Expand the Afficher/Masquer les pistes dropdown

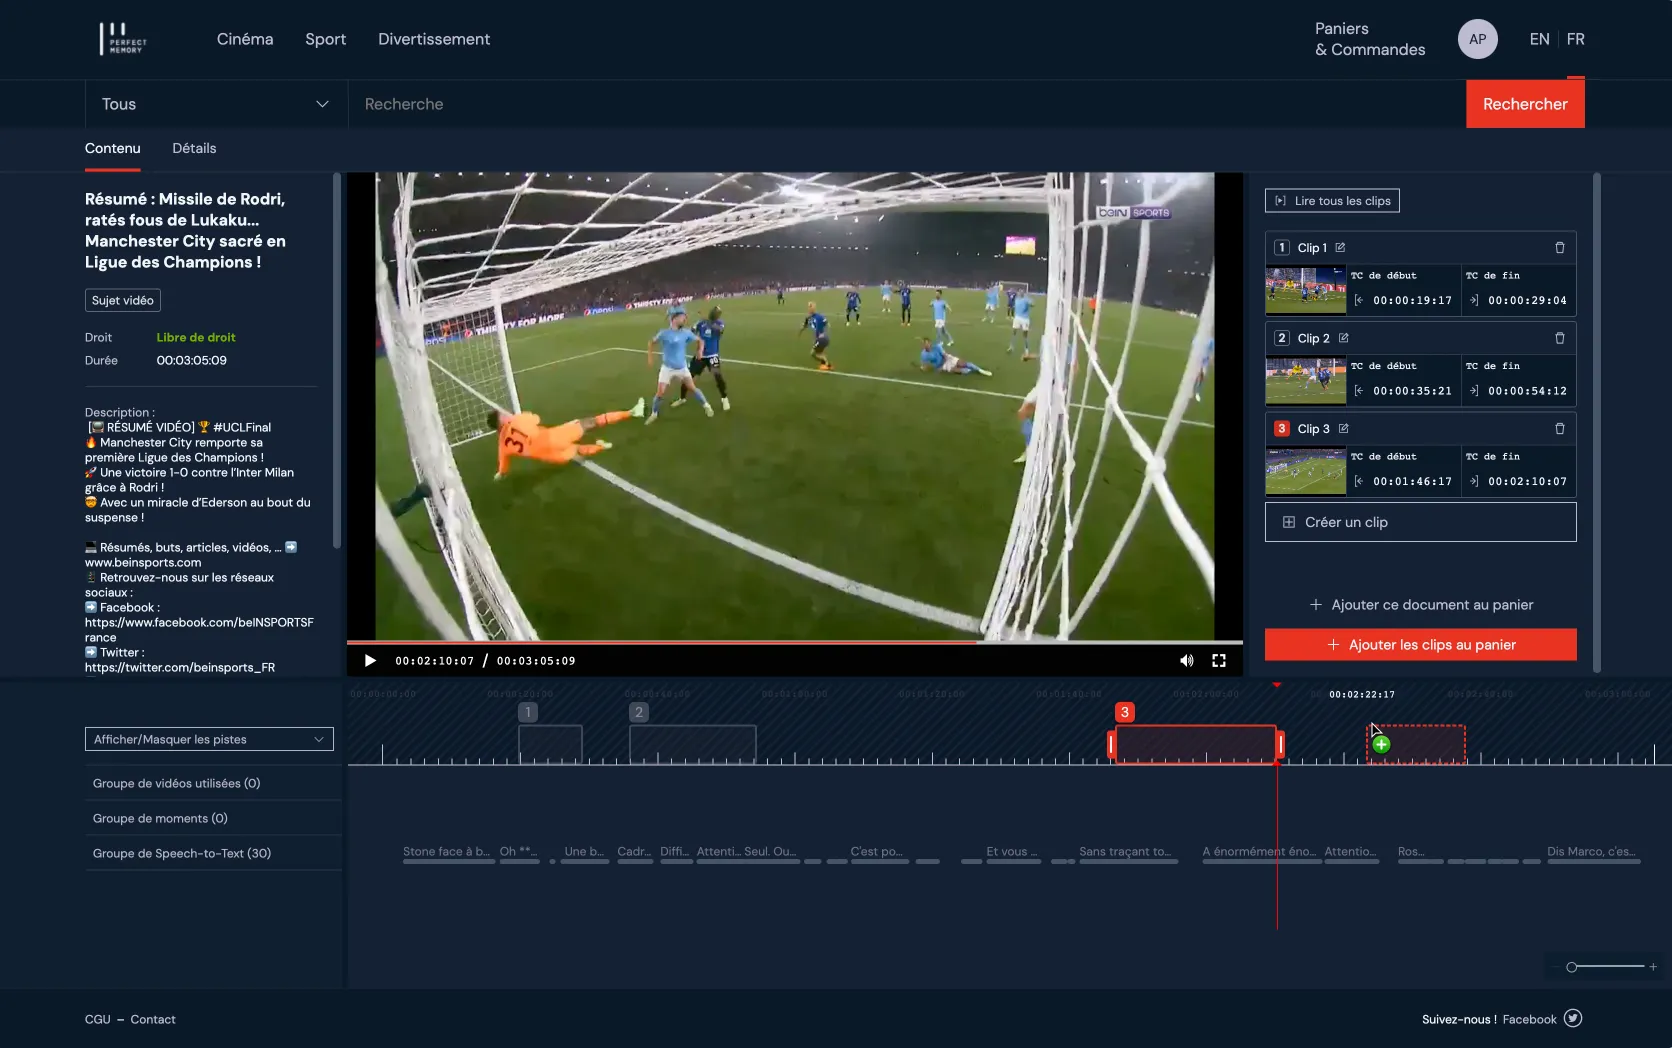click(209, 739)
